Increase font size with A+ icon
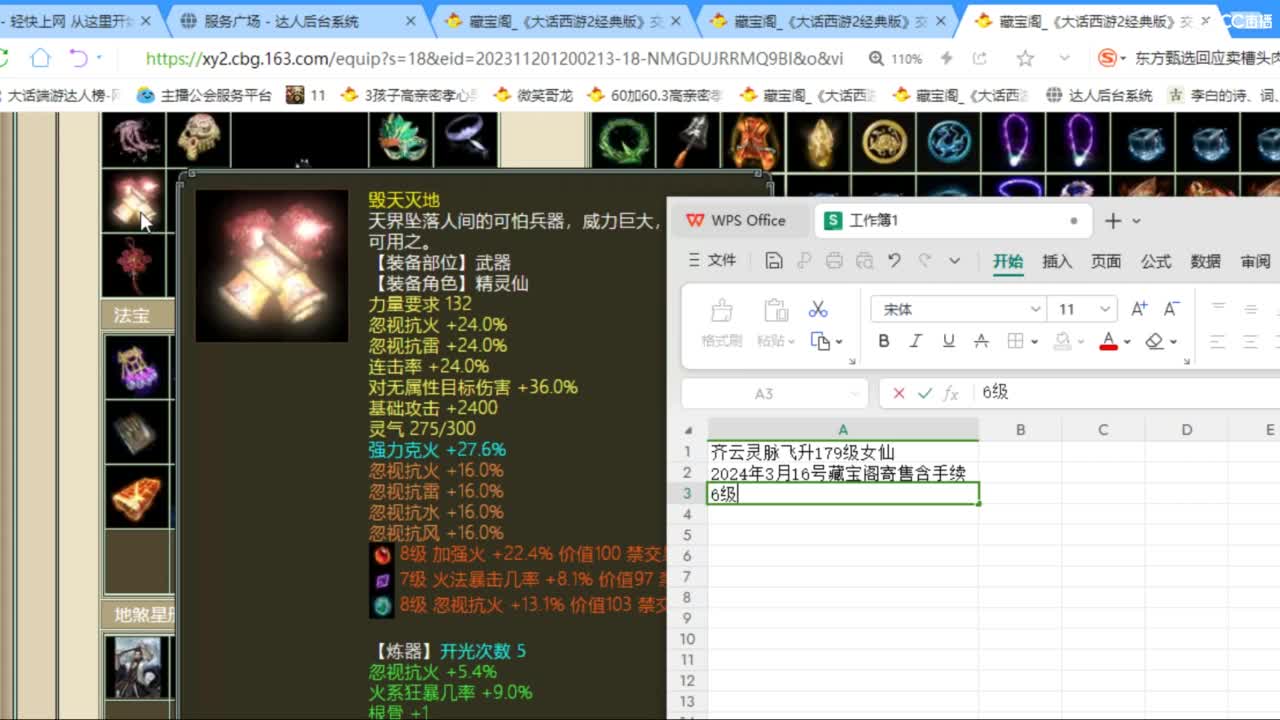 pos(1139,309)
